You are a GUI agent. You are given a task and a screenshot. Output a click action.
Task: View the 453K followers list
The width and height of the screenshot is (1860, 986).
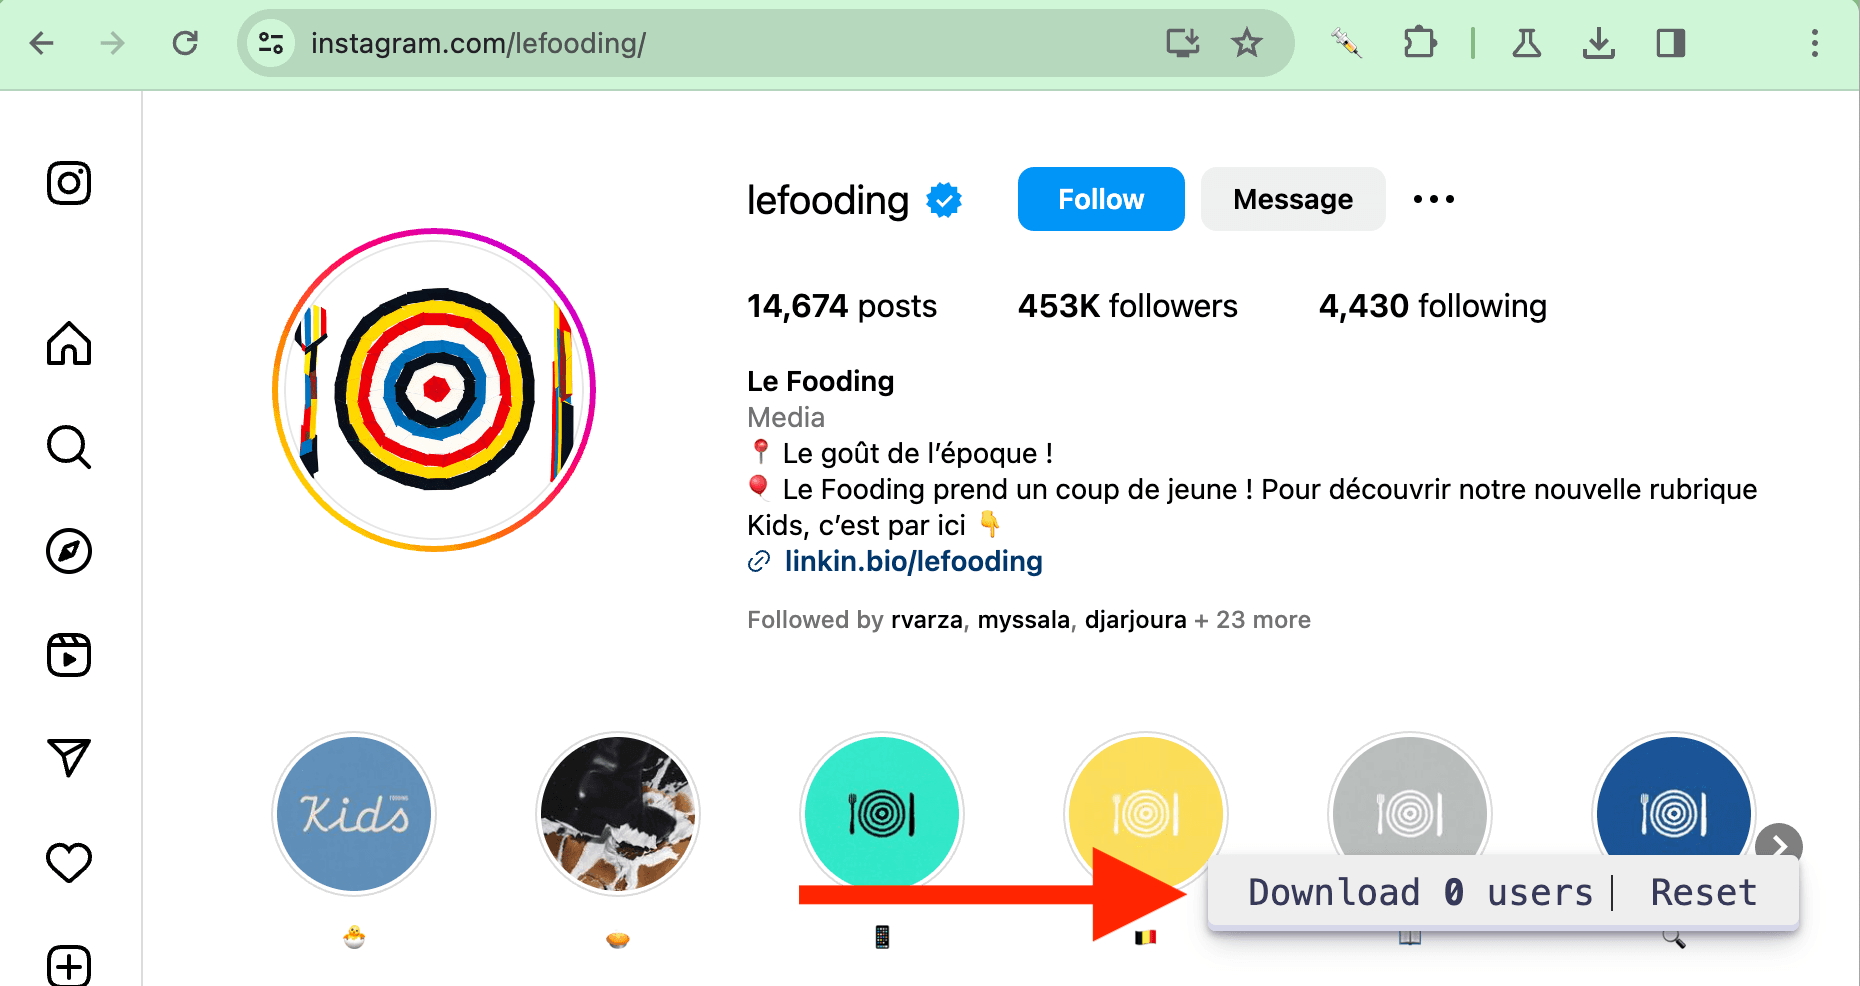point(1127,306)
